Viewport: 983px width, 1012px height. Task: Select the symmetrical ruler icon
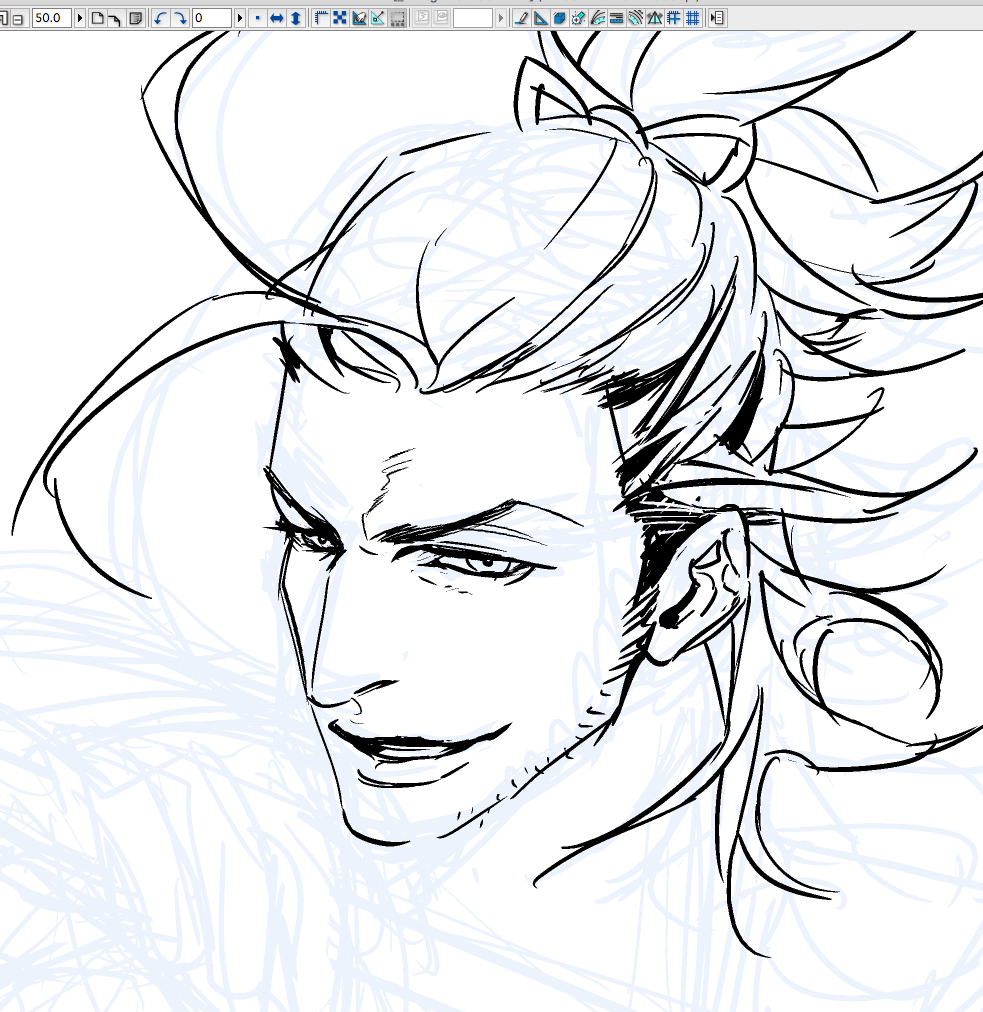654,18
